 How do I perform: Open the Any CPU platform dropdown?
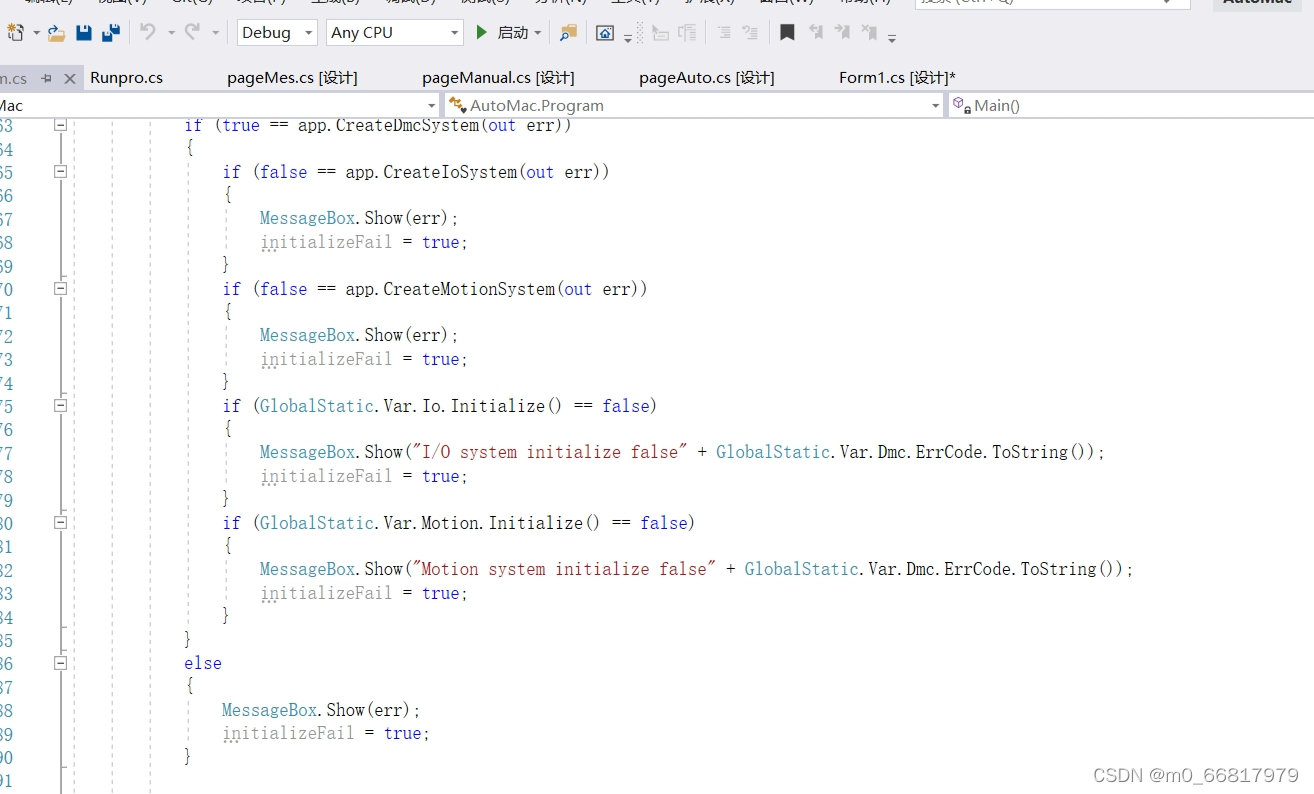(x=395, y=33)
